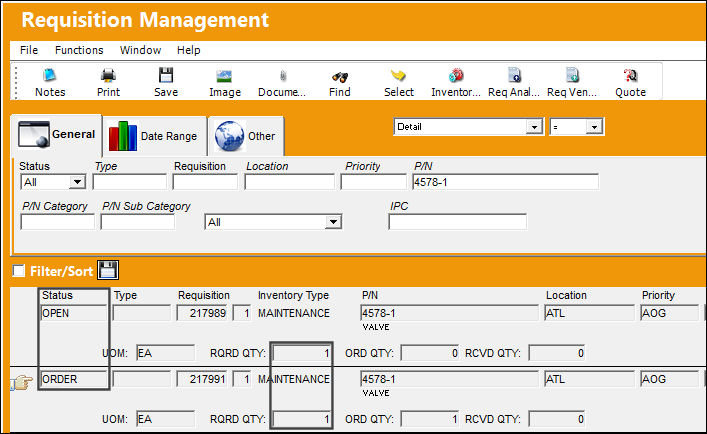The image size is (707, 434).
Task: Enable the Filter/Sort checkbox
Action: pyautogui.click(x=18, y=270)
